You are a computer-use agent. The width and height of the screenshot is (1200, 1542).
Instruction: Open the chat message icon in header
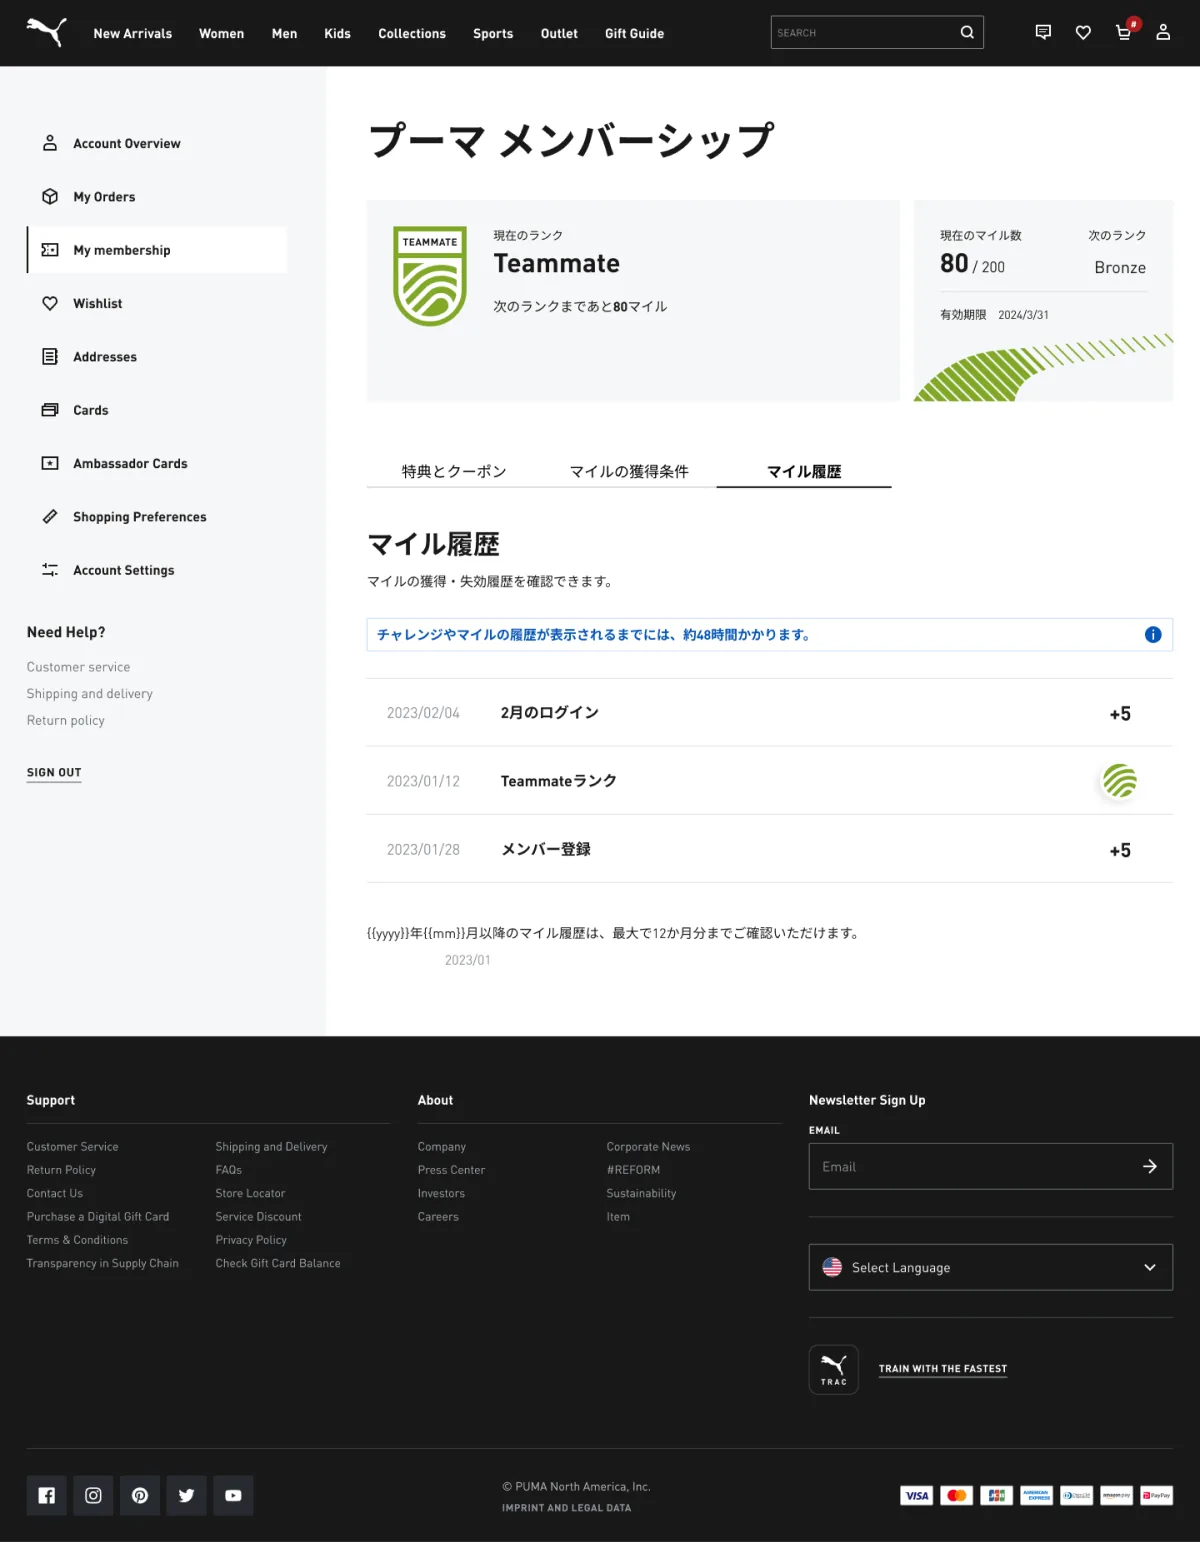coord(1043,32)
